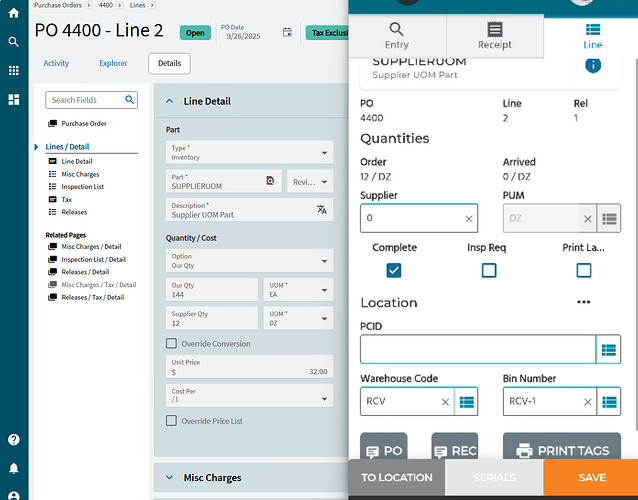Viewport: 638px width, 500px height.
Task: Open the apps grid menu icon
Action: coord(14,71)
